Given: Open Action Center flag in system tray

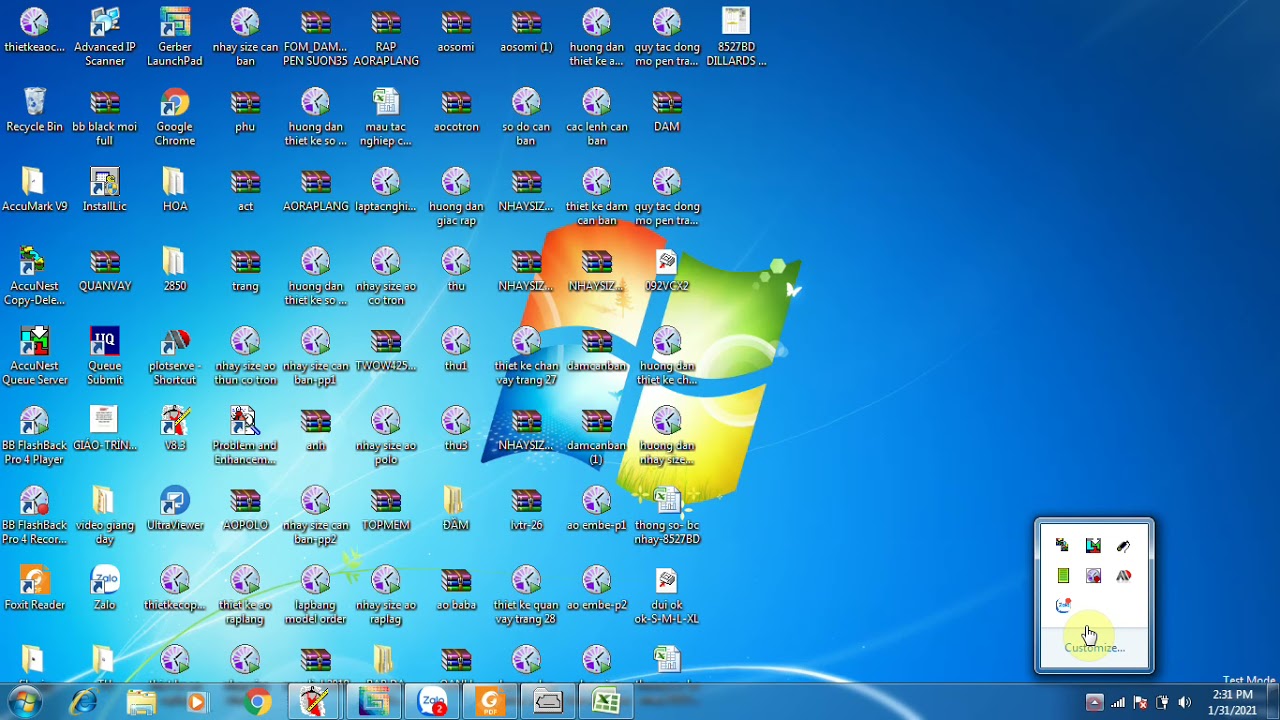Looking at the screenshot, I should coord(1140,702).
